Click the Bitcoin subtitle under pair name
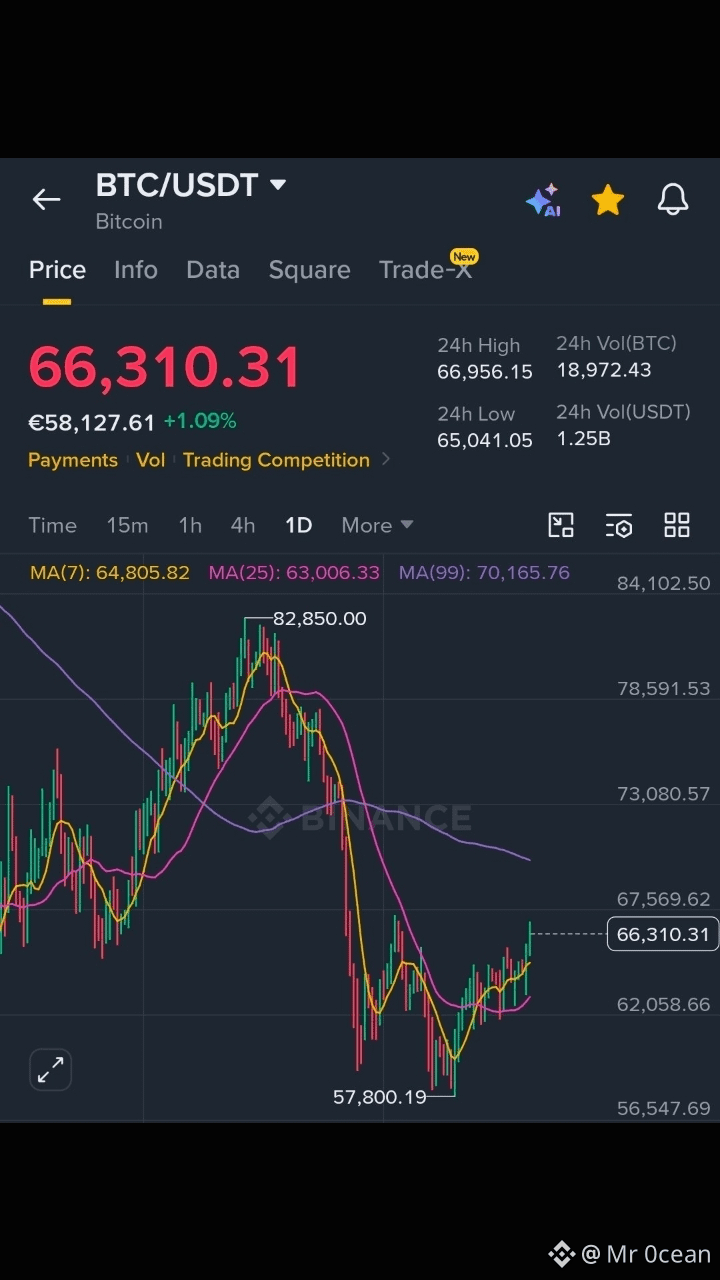Image resolution: width=720 pixels, height=1280 pixels. point(129,221)
